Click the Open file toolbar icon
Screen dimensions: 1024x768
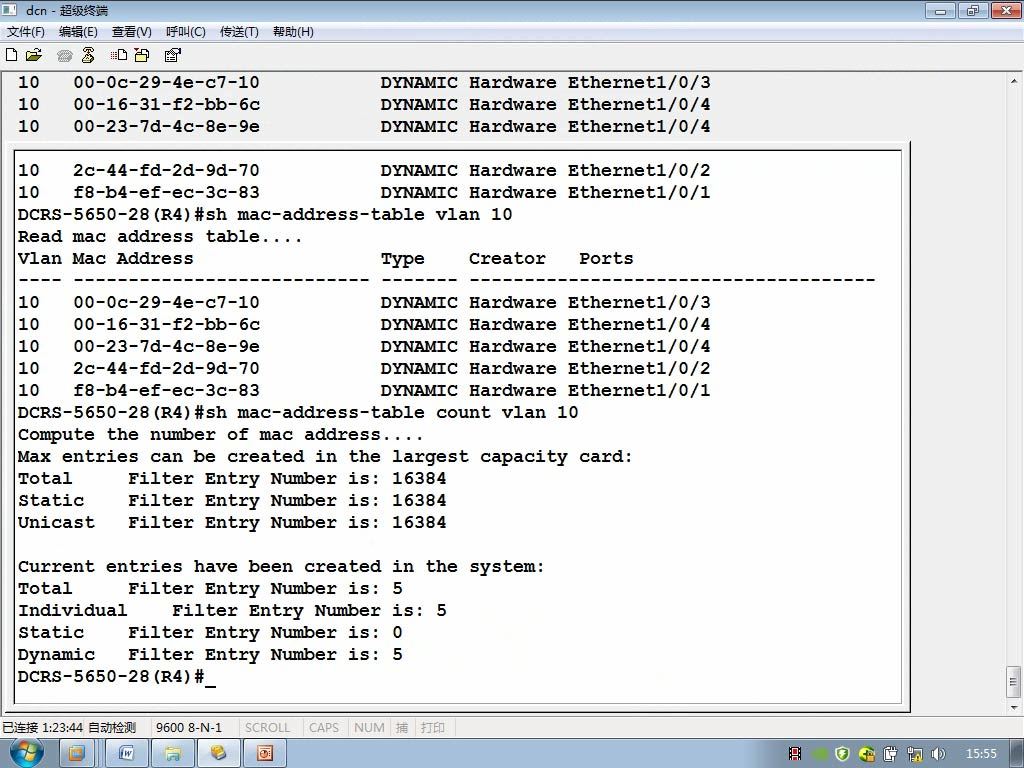(34, 56)
